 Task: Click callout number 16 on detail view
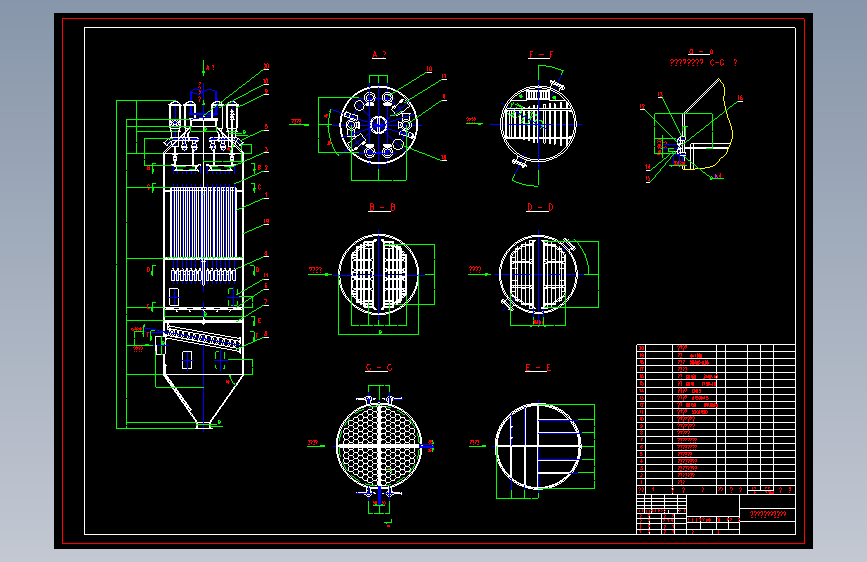pyautogui.click(x=740, y=98)
